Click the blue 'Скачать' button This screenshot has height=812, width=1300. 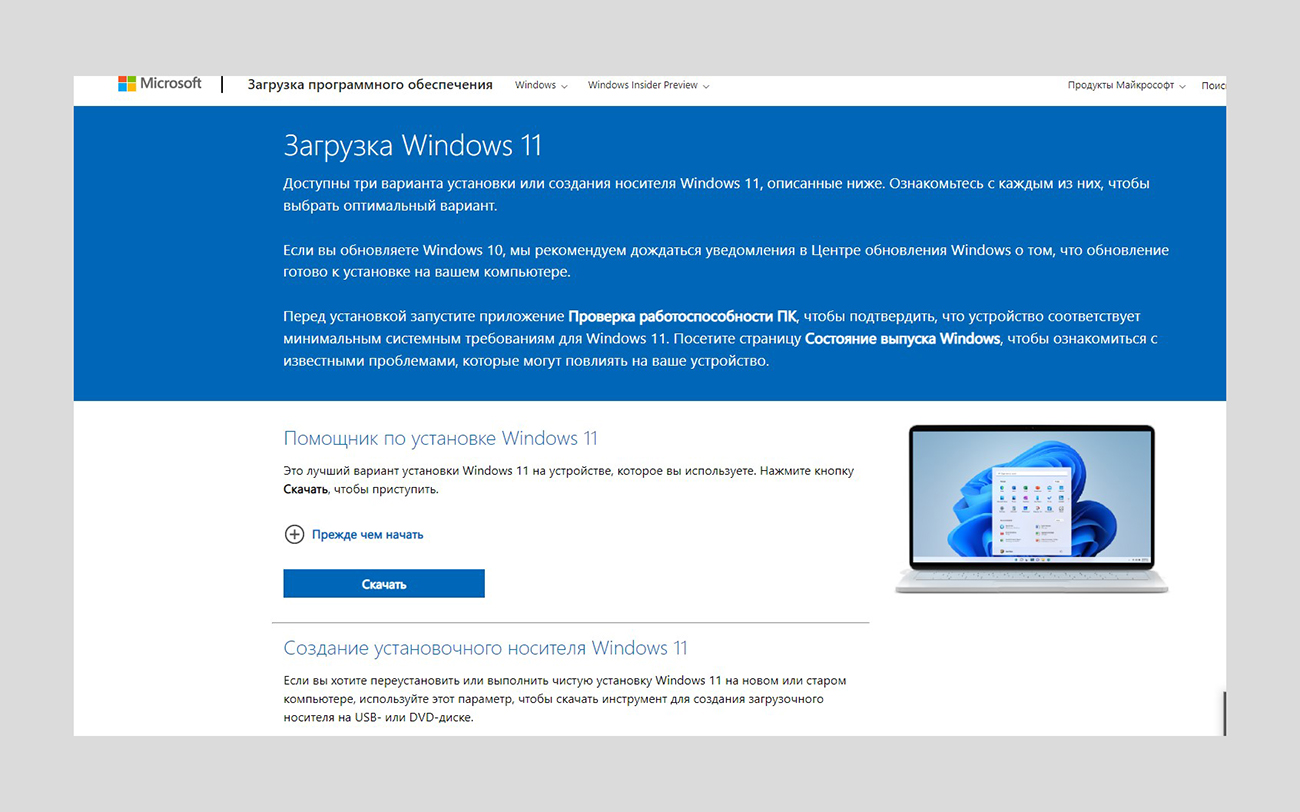pyautogui.click(x=384, y=584)
